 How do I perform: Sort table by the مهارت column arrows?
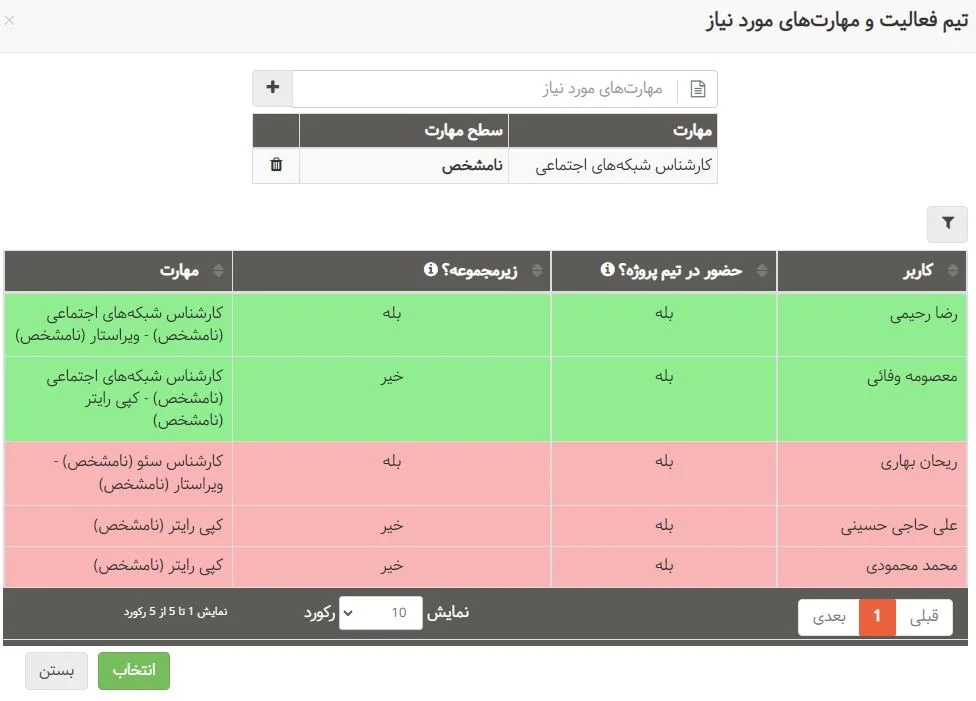[219, 270]
